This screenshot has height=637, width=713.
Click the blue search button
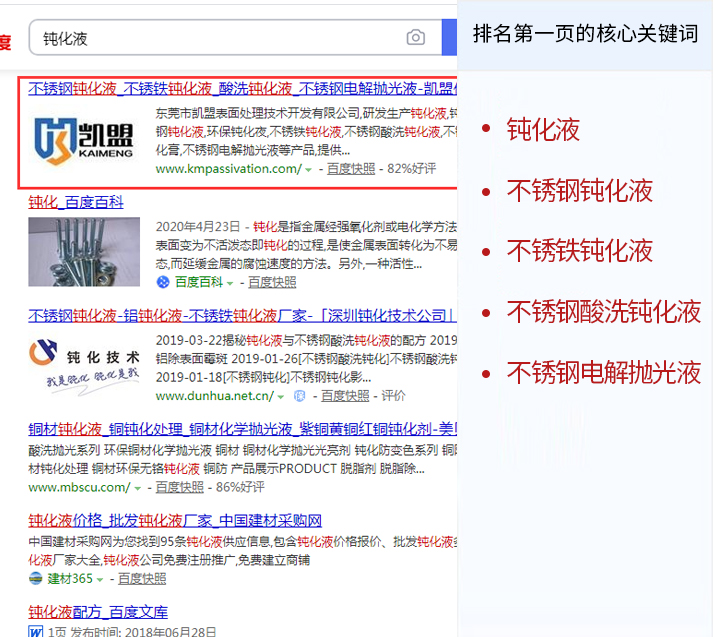pyautogui.click(x=449, y=37)
